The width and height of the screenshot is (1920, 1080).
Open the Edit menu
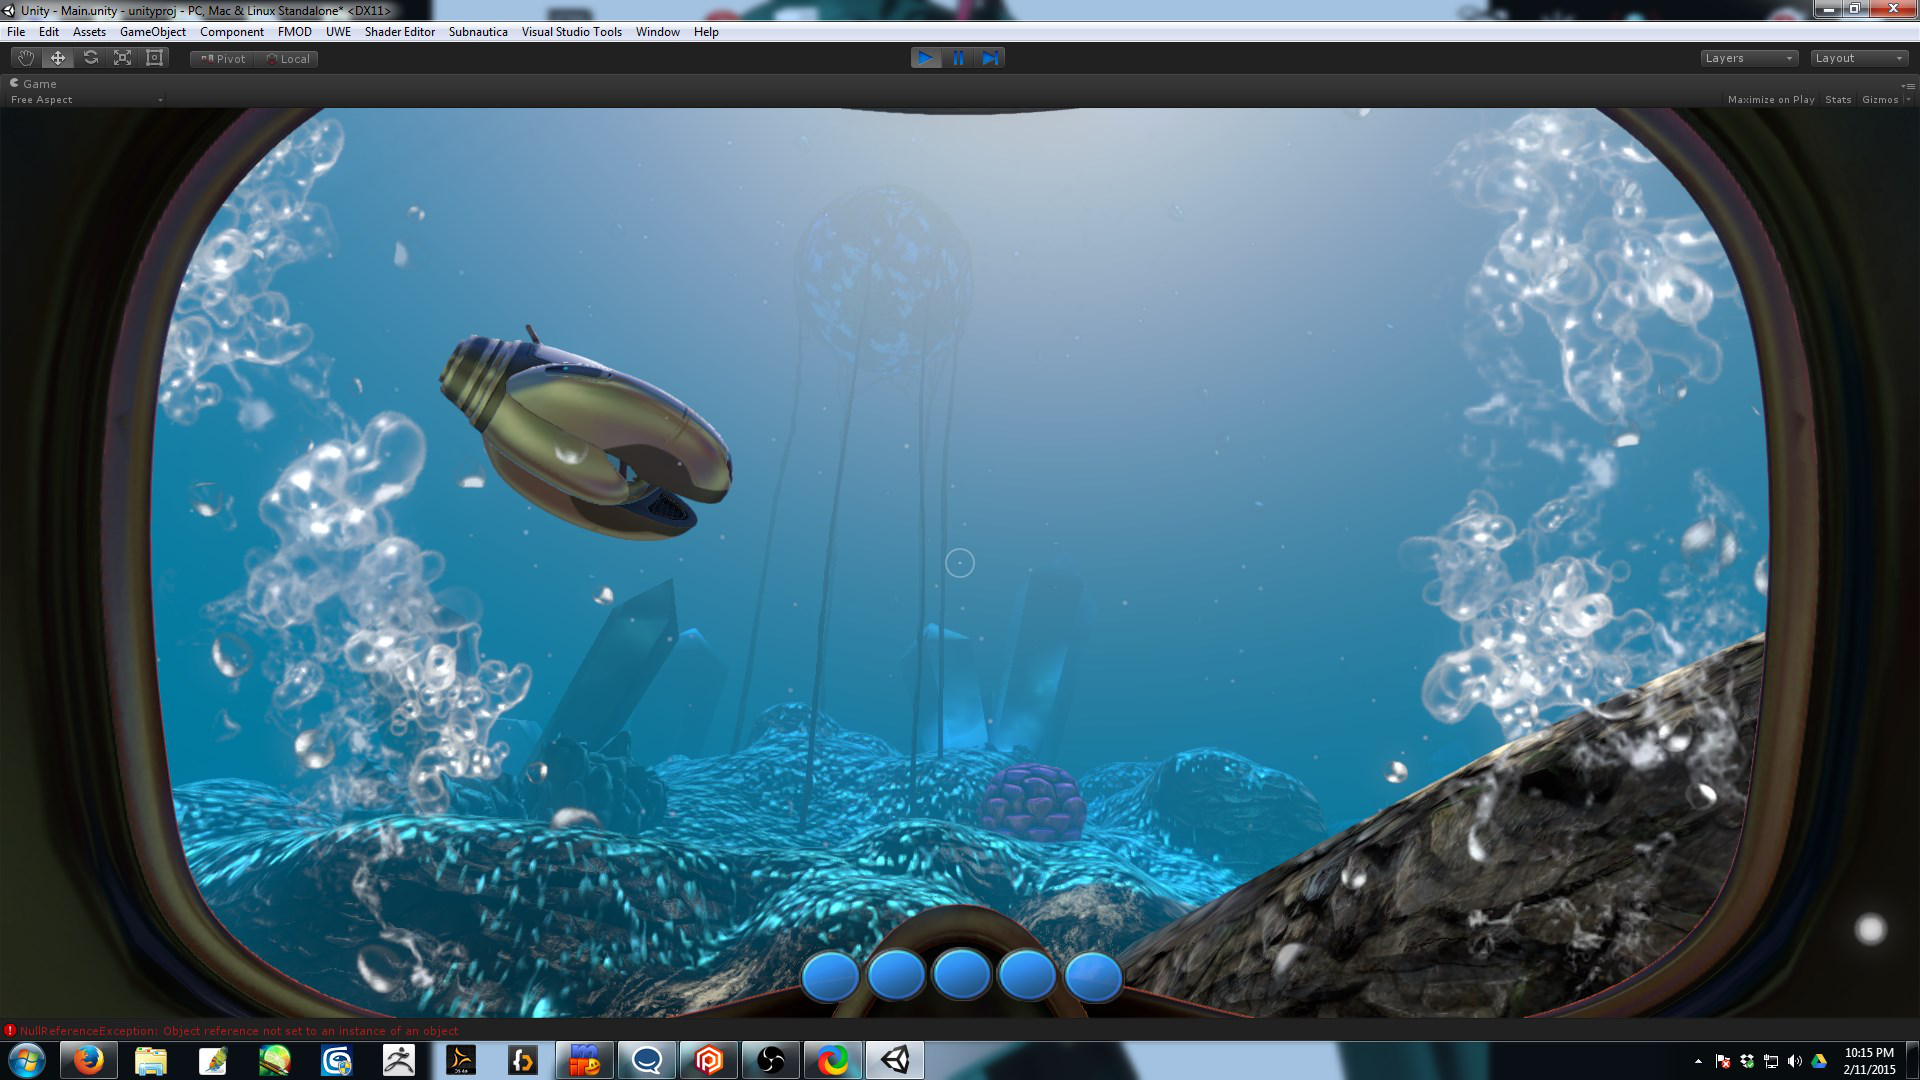[49, 32]
